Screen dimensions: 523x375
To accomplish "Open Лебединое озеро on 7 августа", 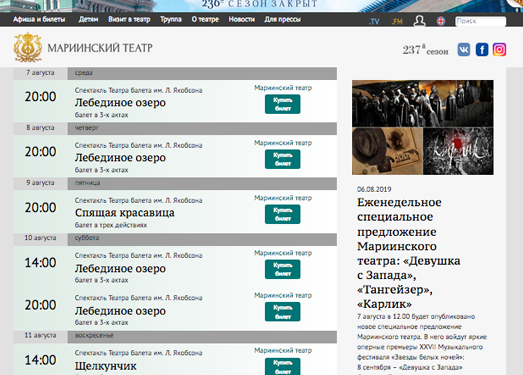I will click(120, 102).
